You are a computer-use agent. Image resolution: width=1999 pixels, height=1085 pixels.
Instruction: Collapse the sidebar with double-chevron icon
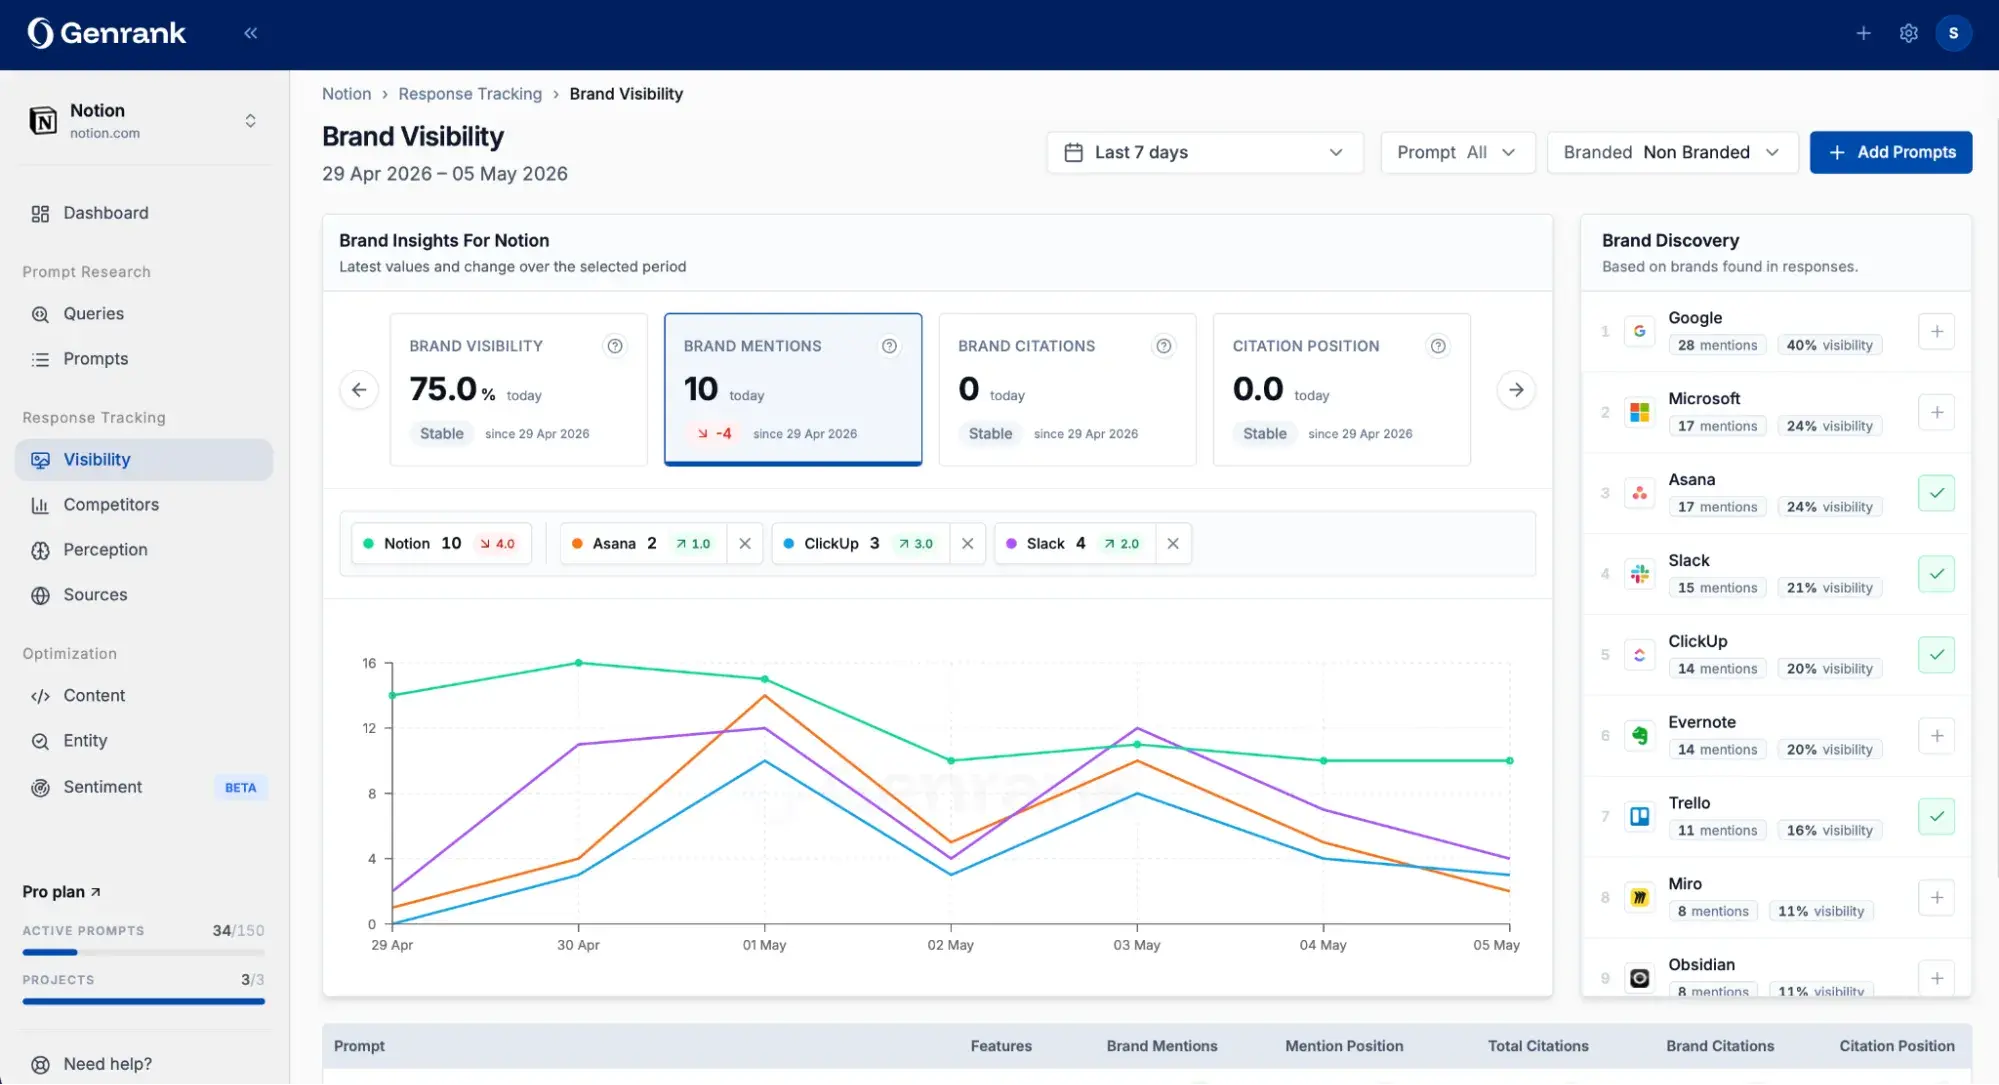(251, 33)
